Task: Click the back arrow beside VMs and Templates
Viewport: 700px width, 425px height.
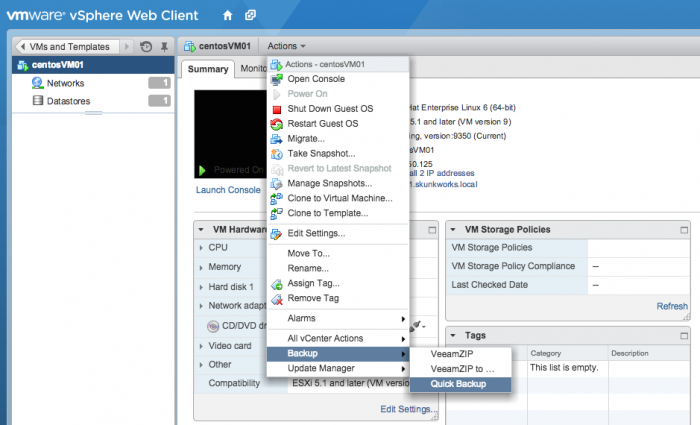Action: [x=22, y=46]
